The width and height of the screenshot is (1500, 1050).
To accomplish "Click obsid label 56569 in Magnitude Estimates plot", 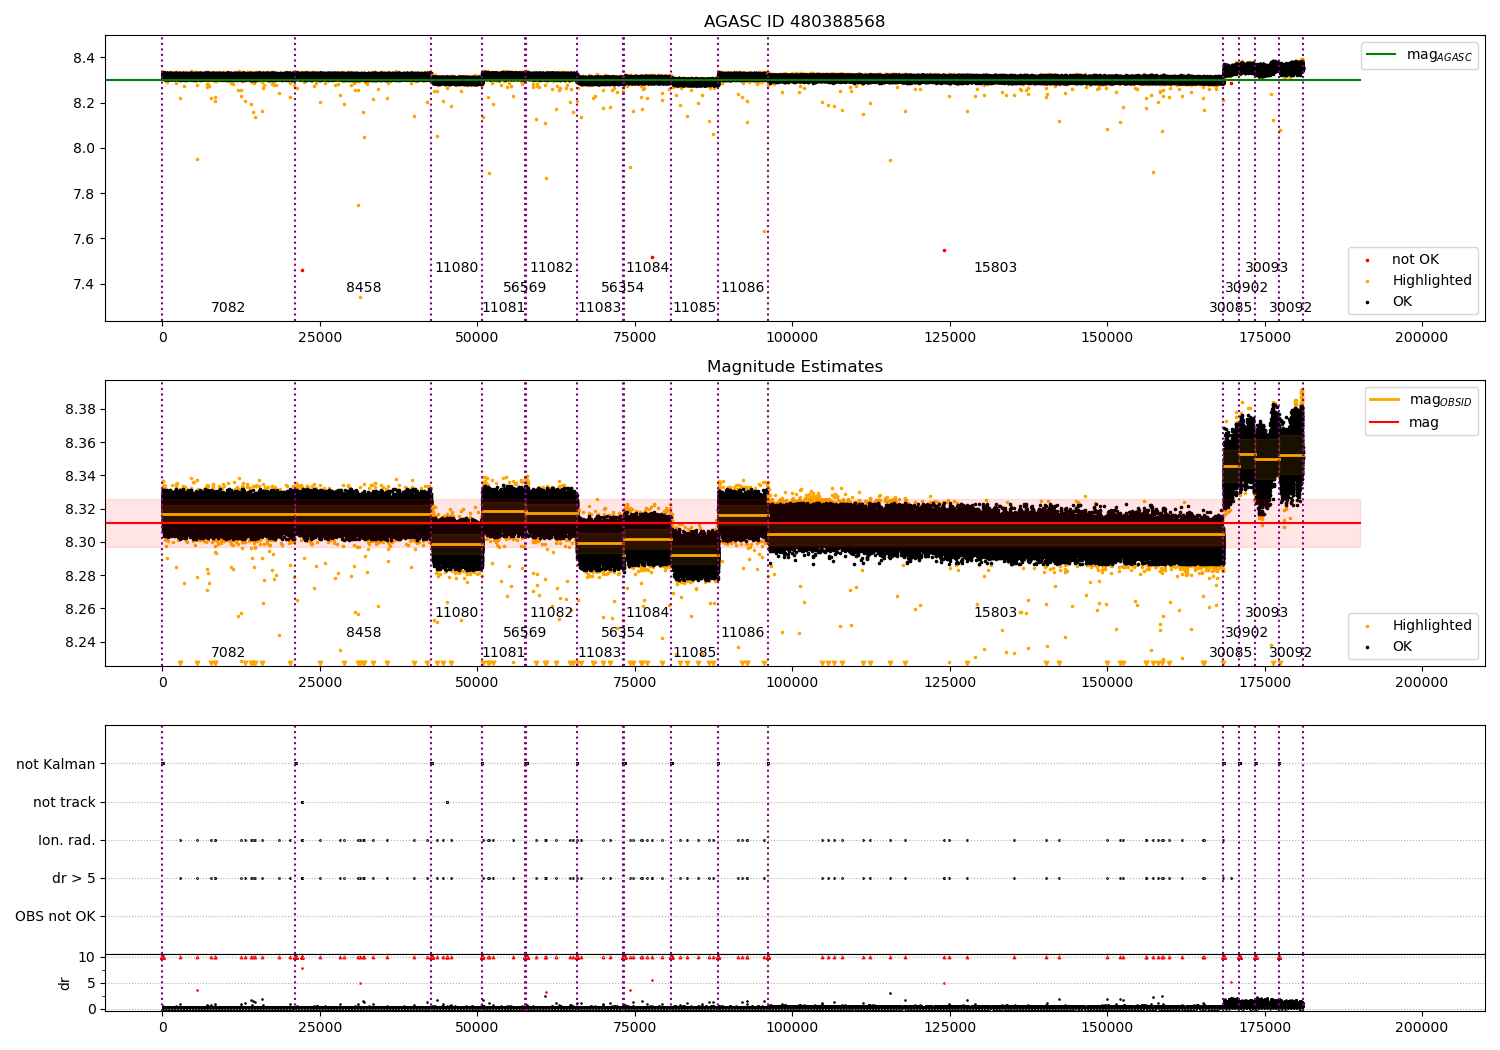I will coord(524,632).
